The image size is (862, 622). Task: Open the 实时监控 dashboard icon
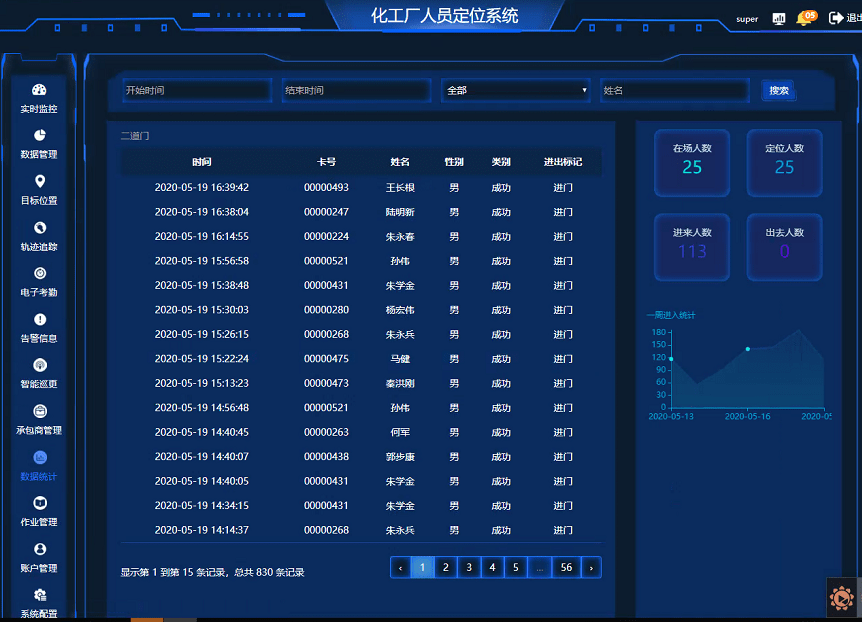(x=39, y=90)
